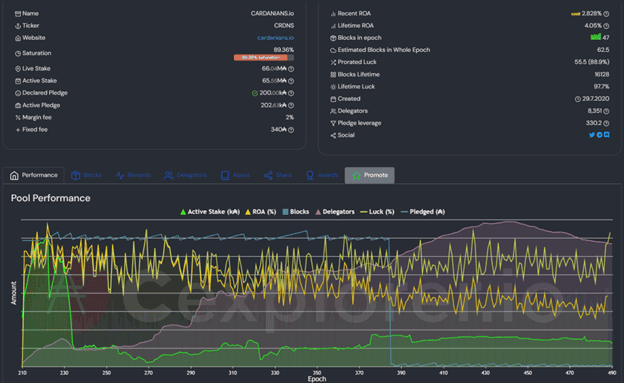Click the help icon next to Fixed fee
The image size is (624, 383).
pyautogui.click(x=291, y=130)
